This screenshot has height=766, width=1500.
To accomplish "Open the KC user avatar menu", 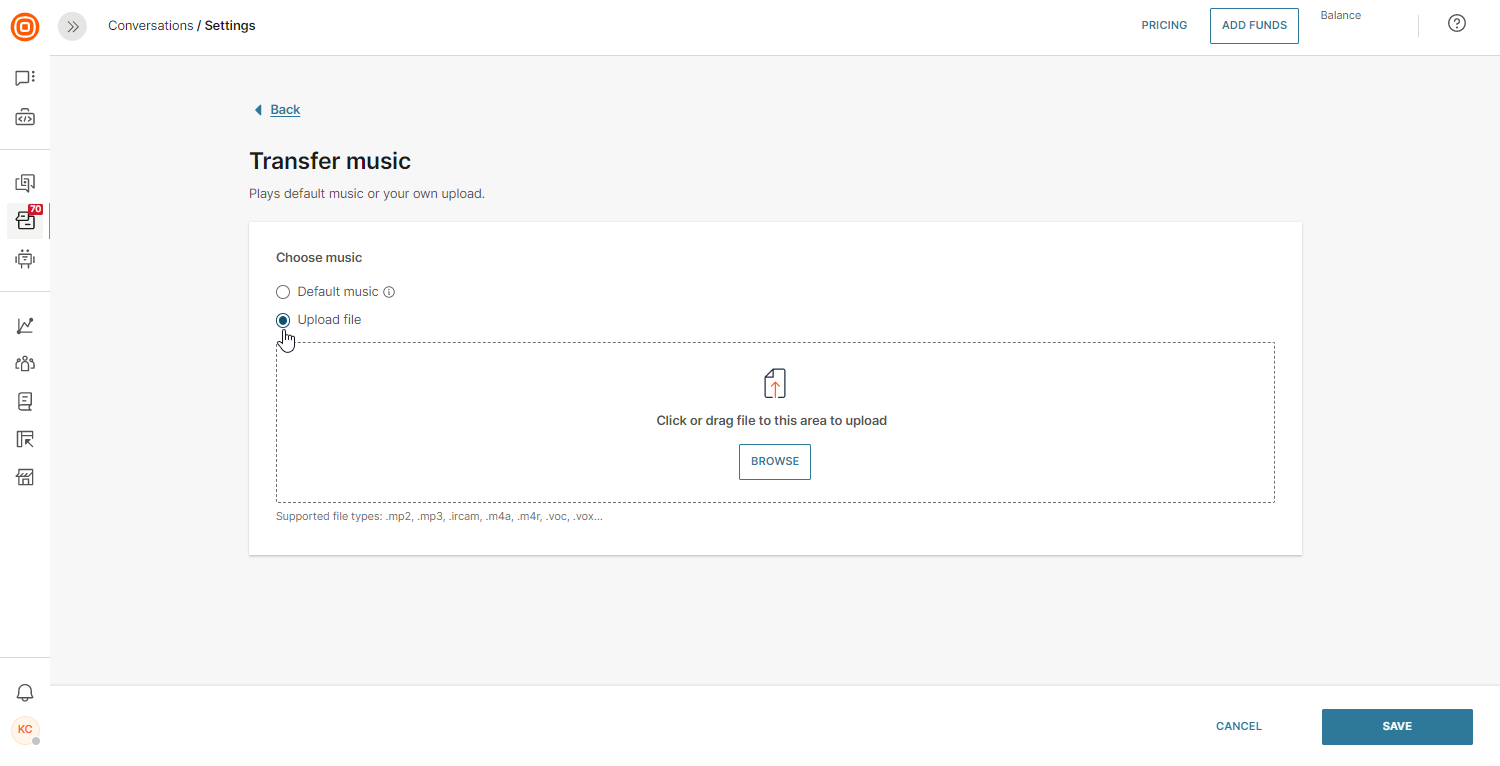I will pyautogui.click(x=25, y=730).
